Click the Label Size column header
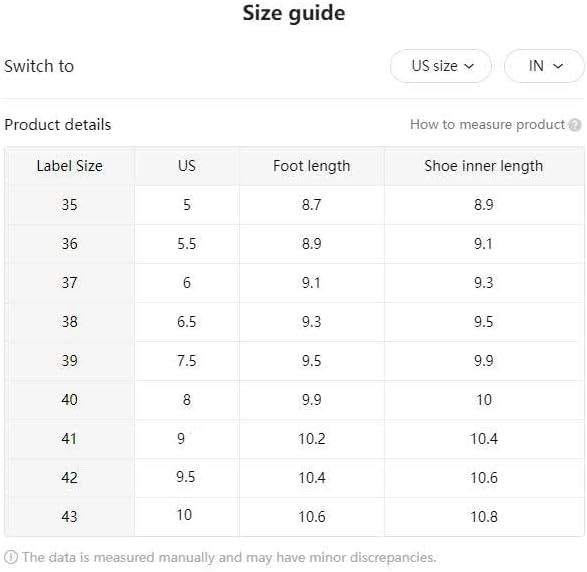 (70, 166)
